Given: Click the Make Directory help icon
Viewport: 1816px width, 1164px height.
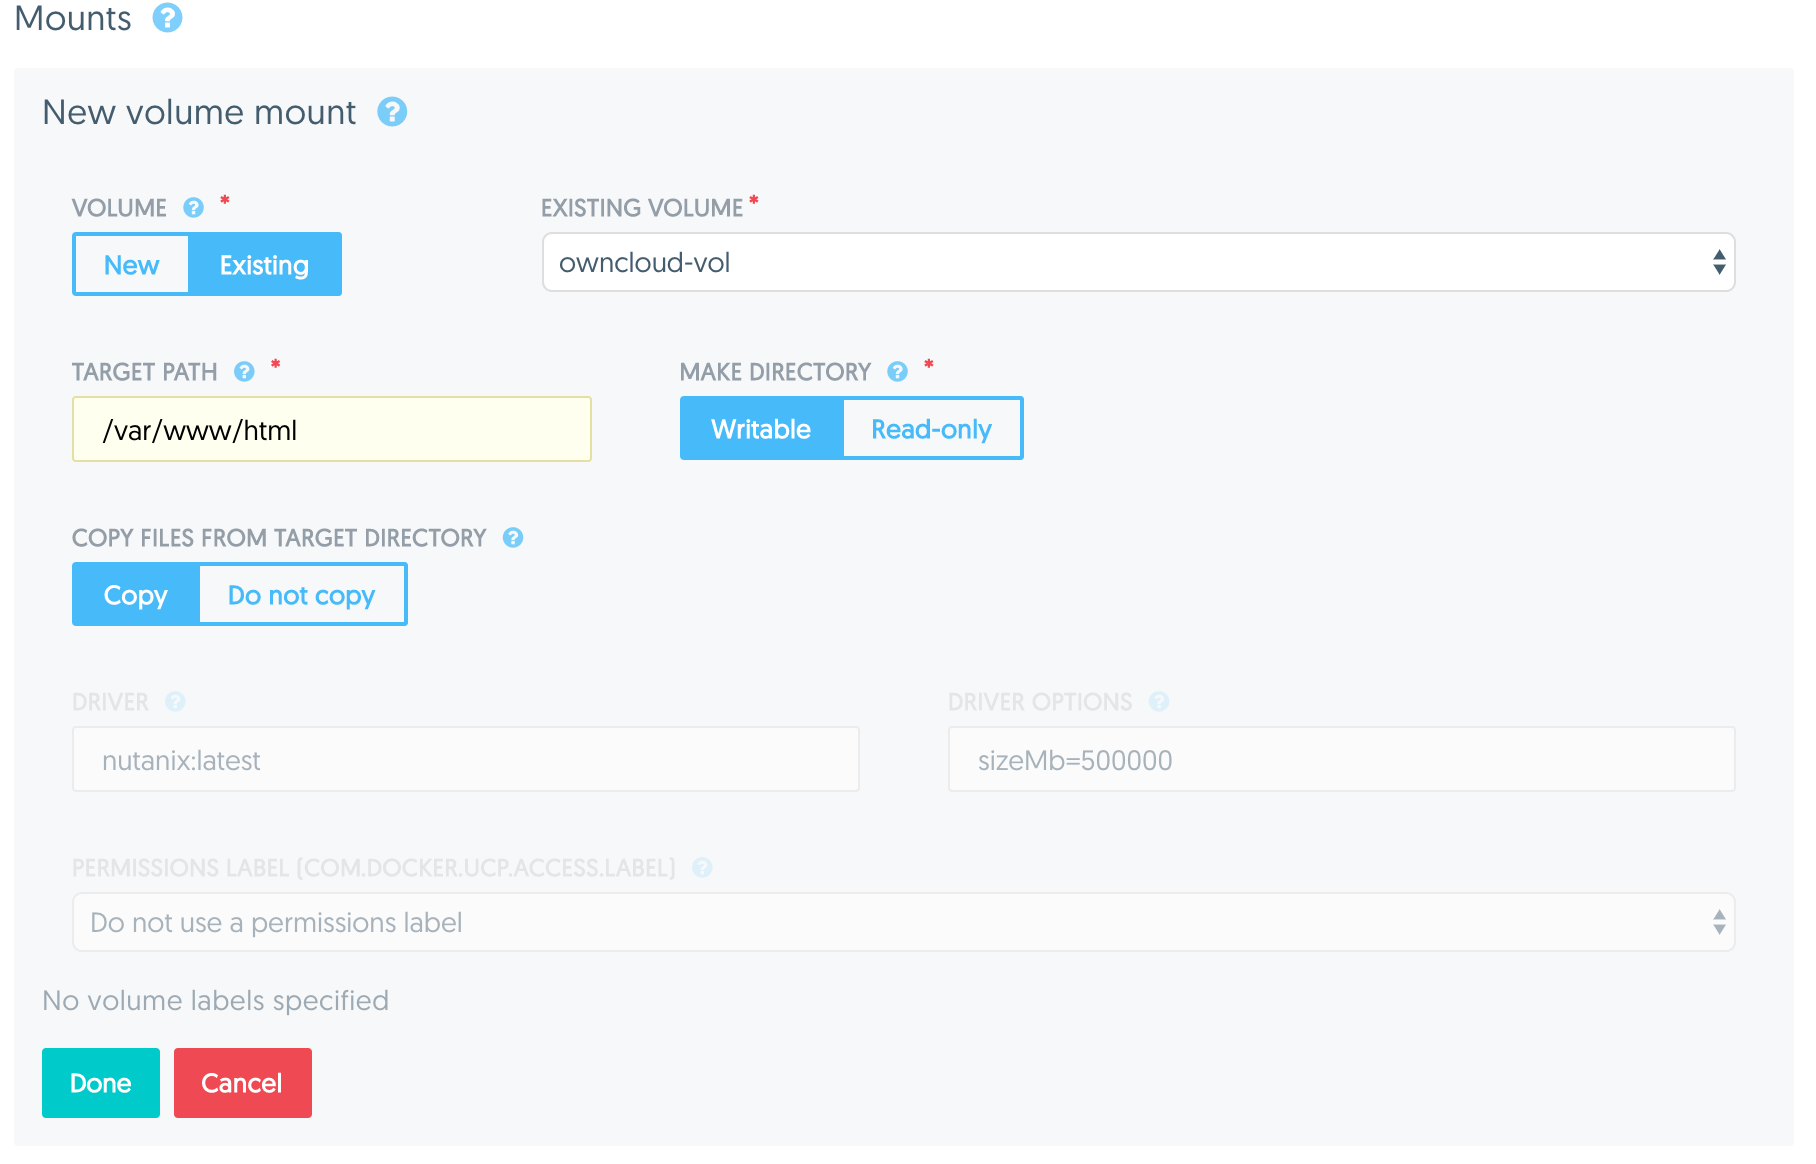Looking at the screenshot, I should (x=898, y=372).
